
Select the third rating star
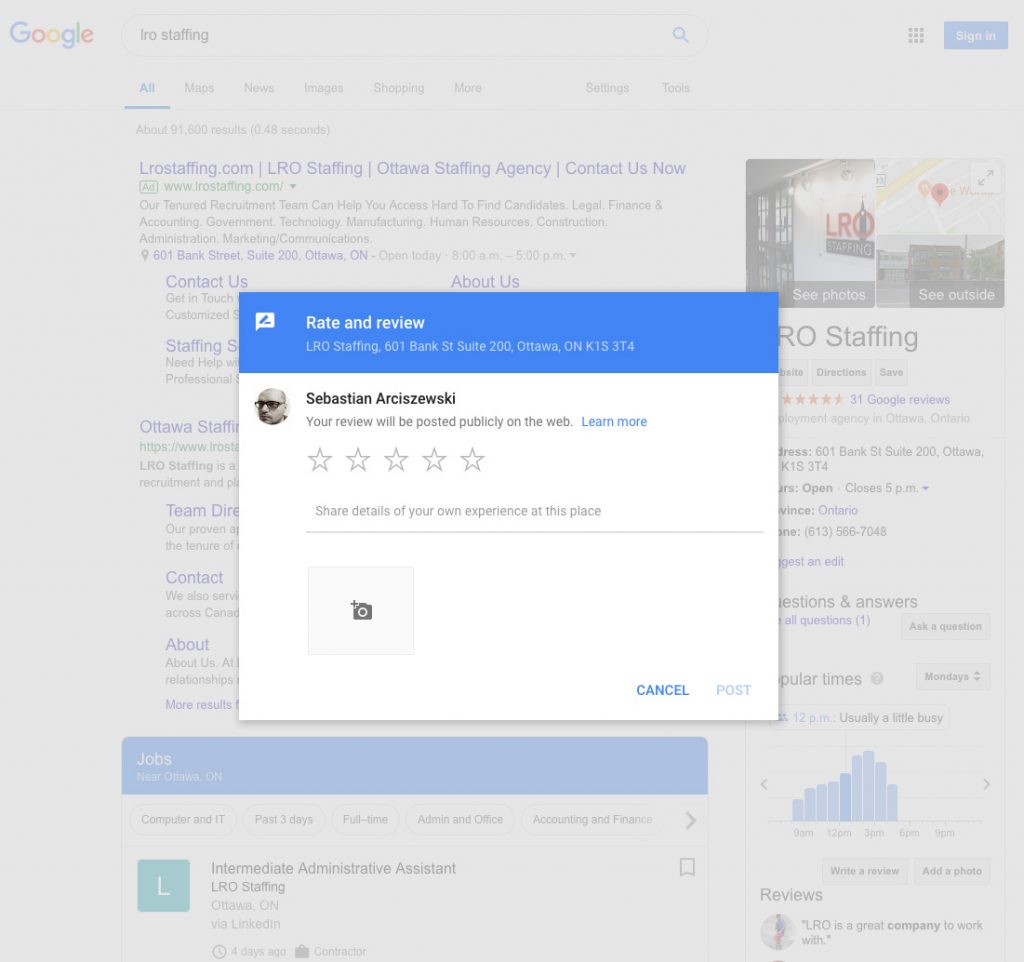[396, 460]
